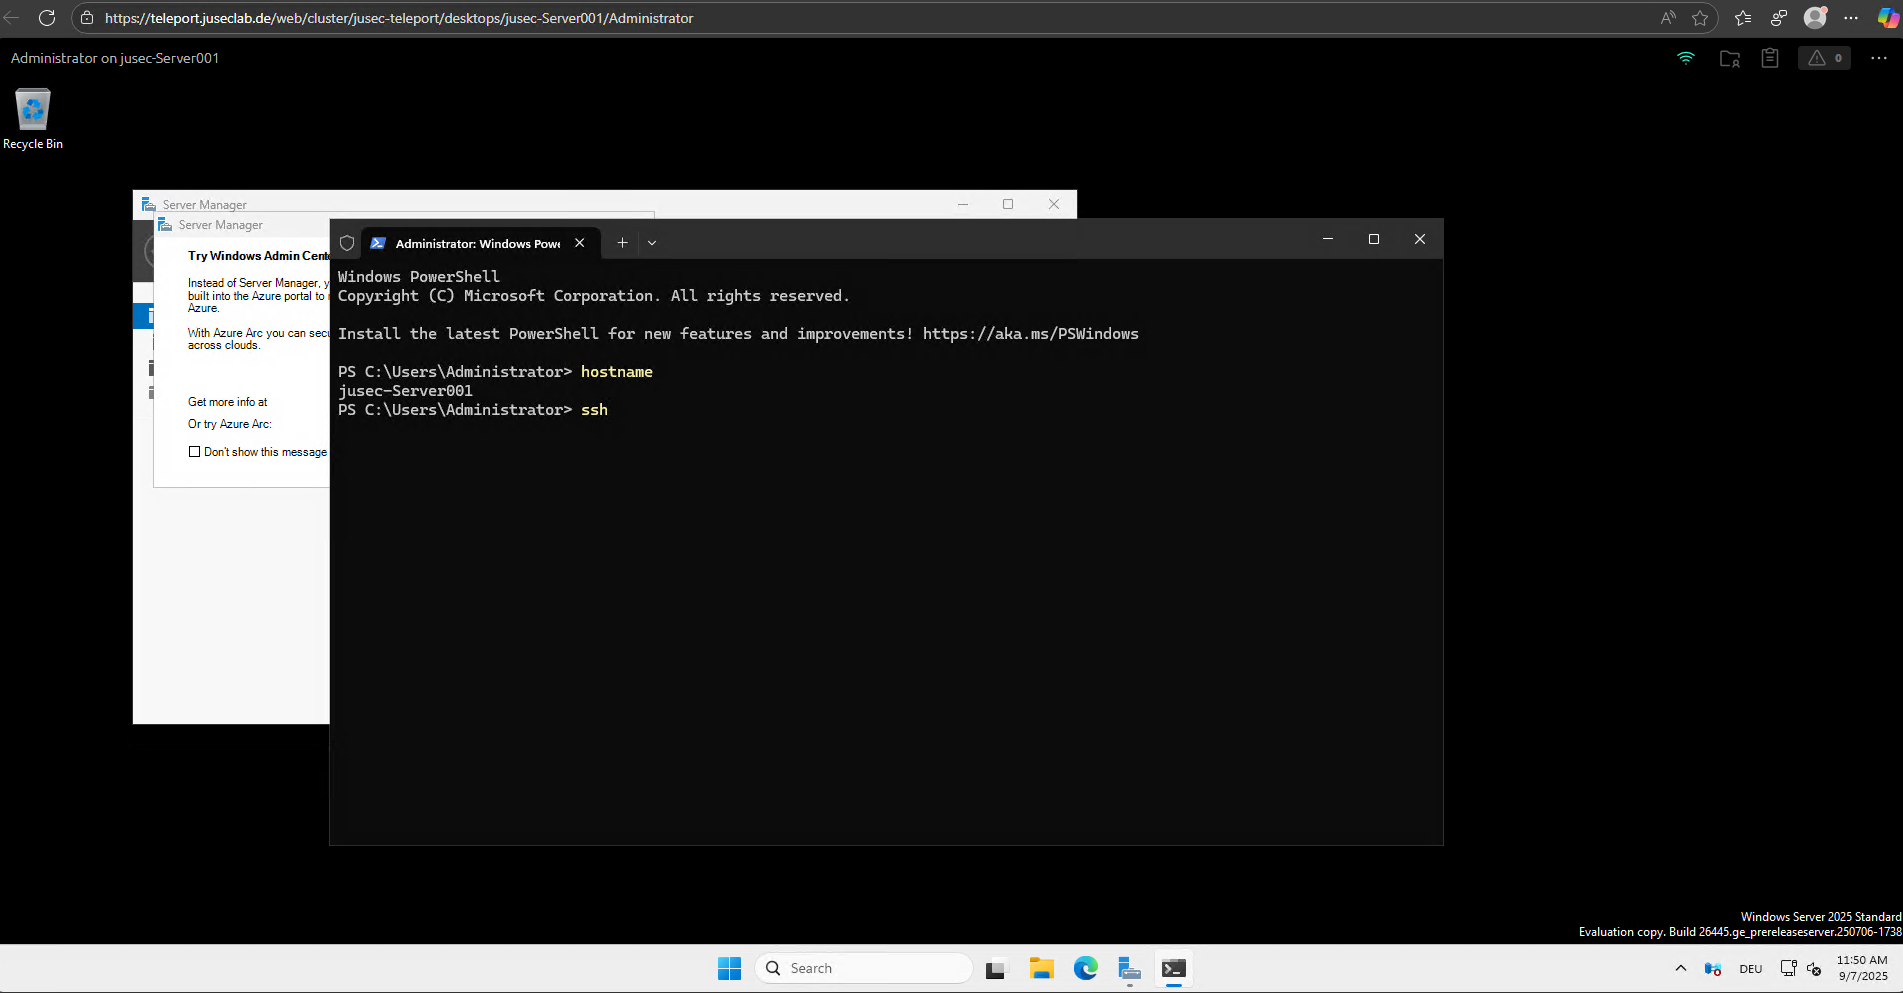Check the "Don't show this message" checkbox

click(194, 452)
